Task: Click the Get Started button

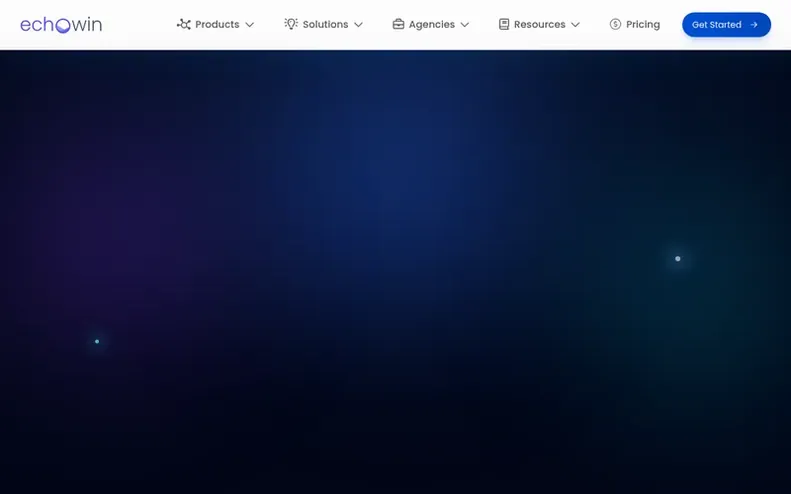Action: tap(726, 25)
